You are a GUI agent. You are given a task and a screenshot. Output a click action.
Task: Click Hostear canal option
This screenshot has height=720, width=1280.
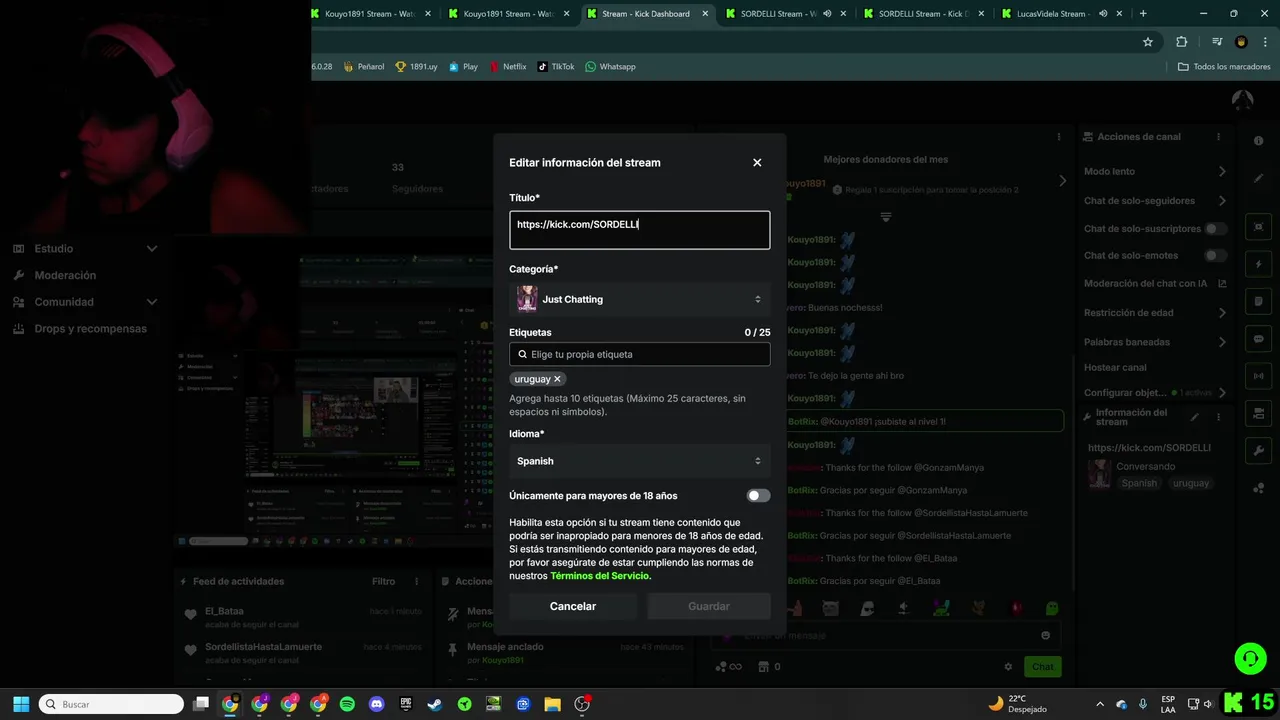[x=1115, y=368]
